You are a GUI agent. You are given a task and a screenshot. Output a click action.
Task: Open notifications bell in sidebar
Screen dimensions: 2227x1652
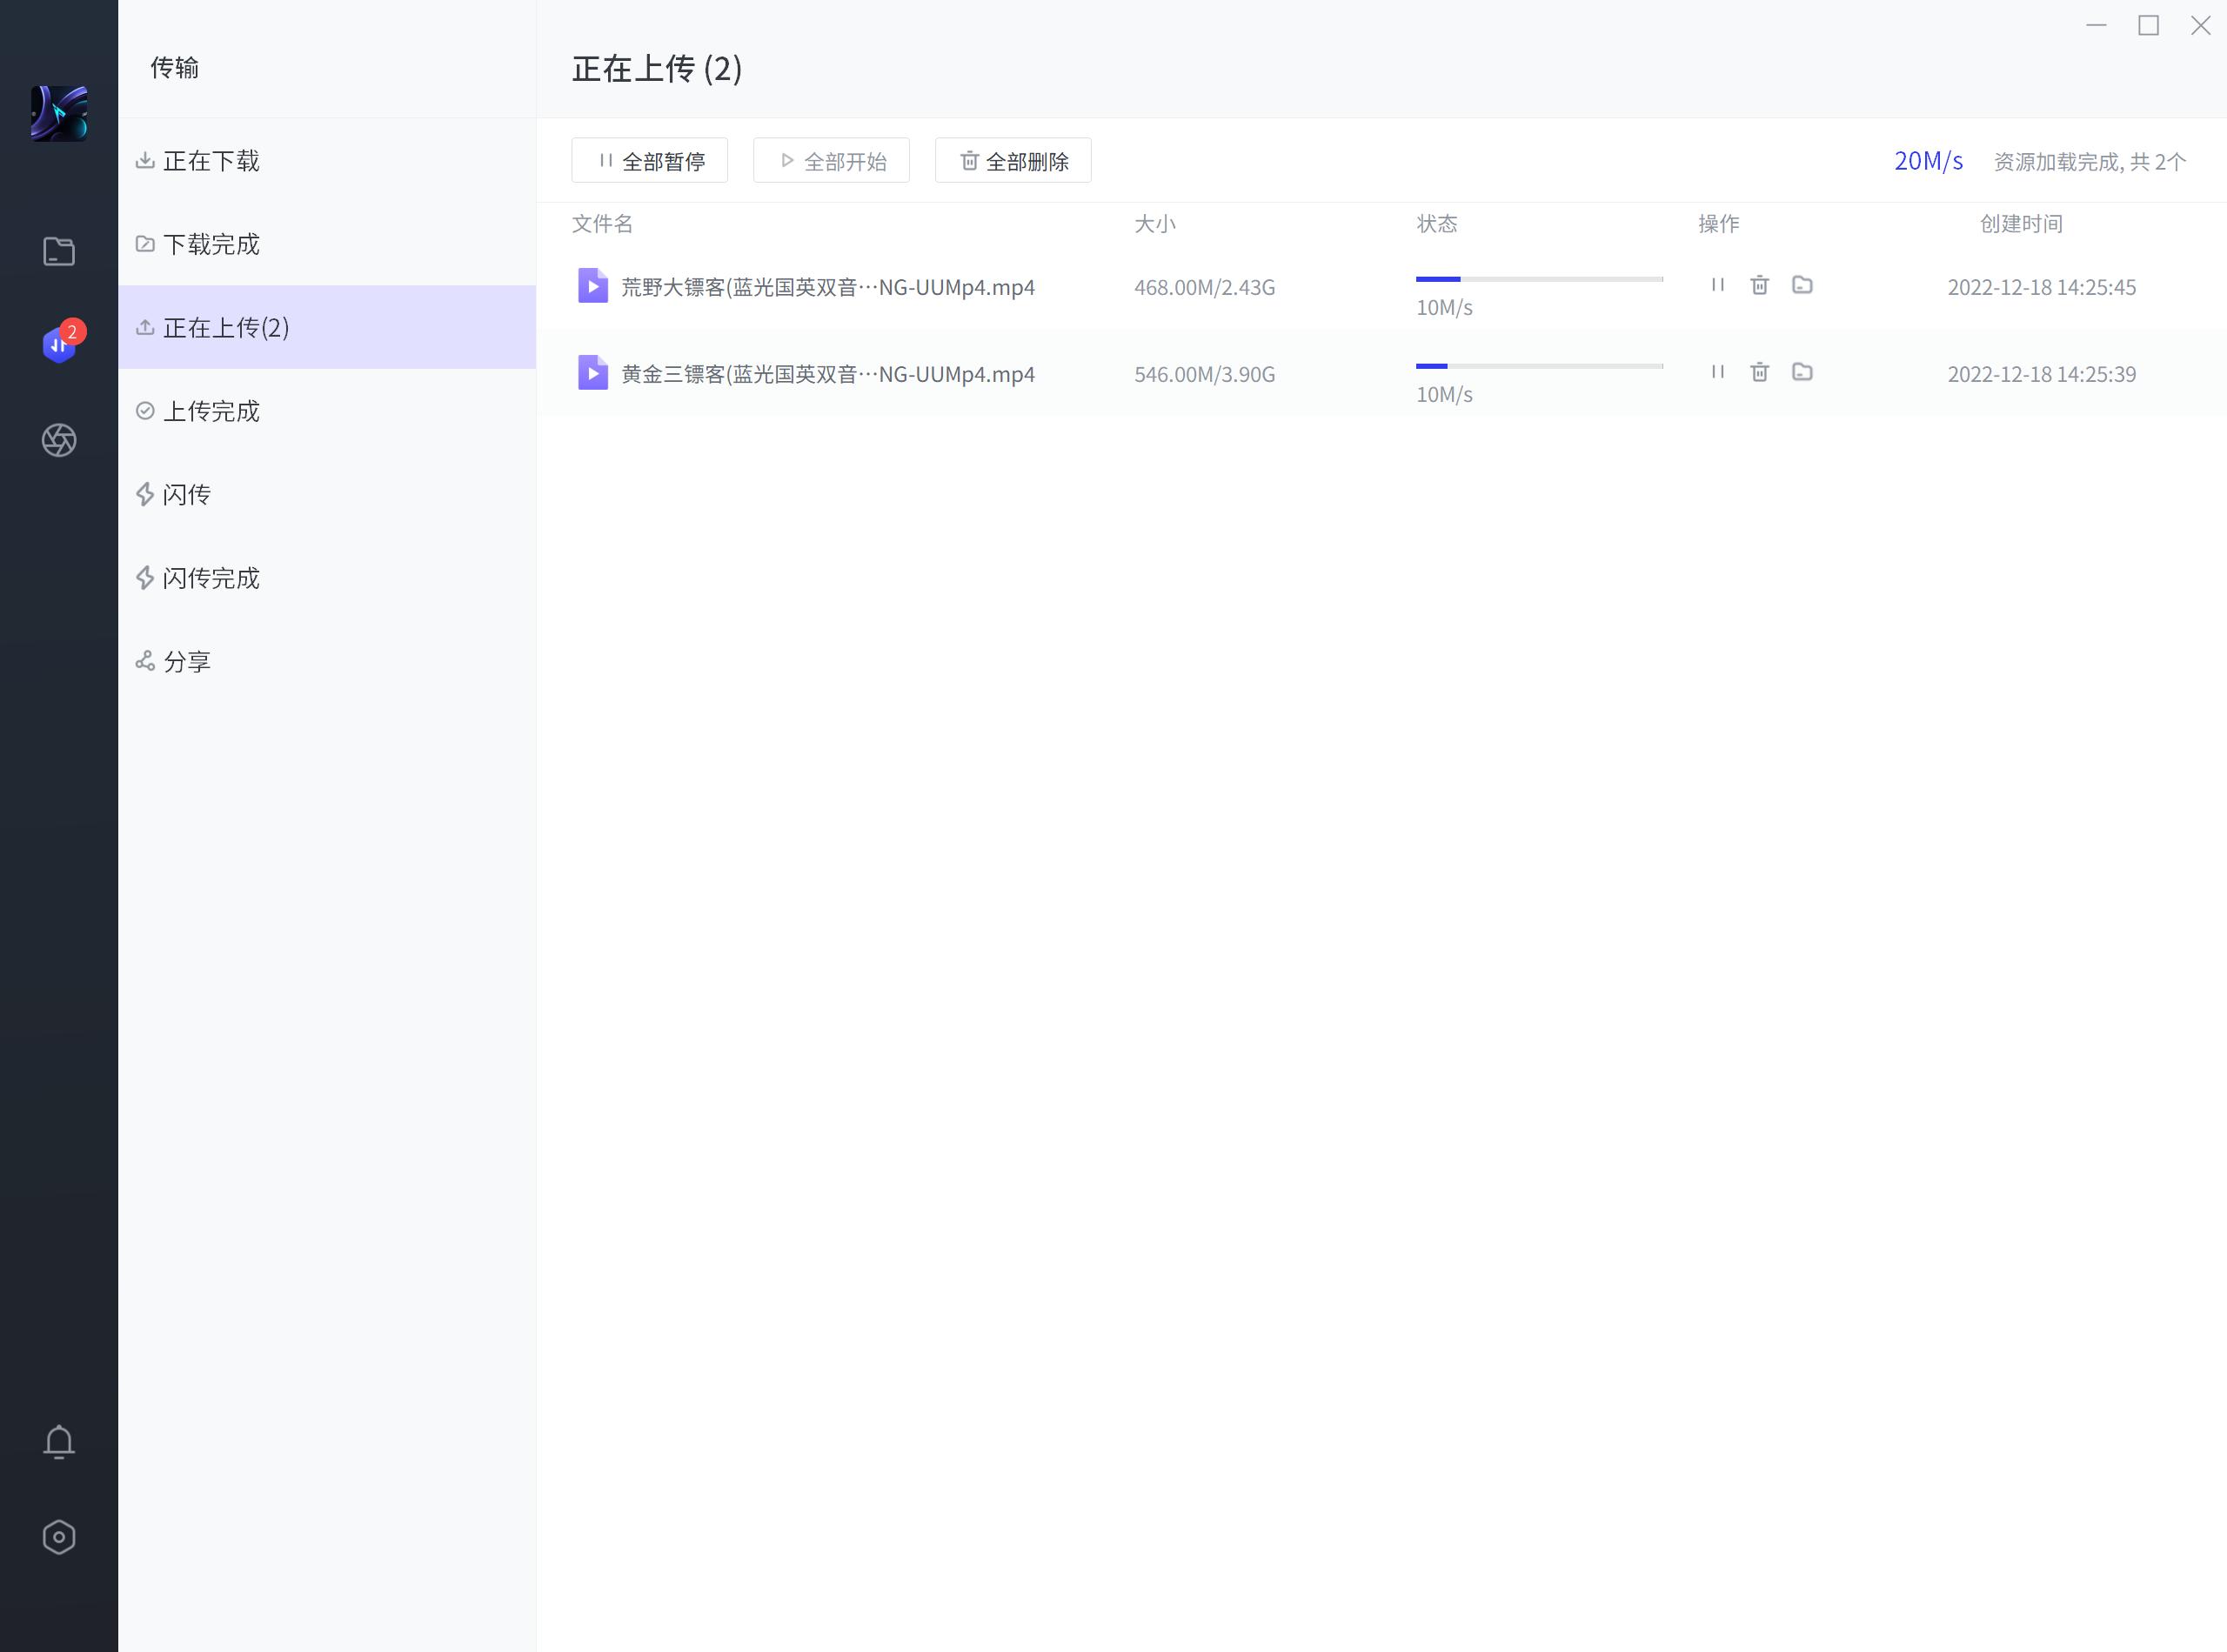coord(59,1441)
